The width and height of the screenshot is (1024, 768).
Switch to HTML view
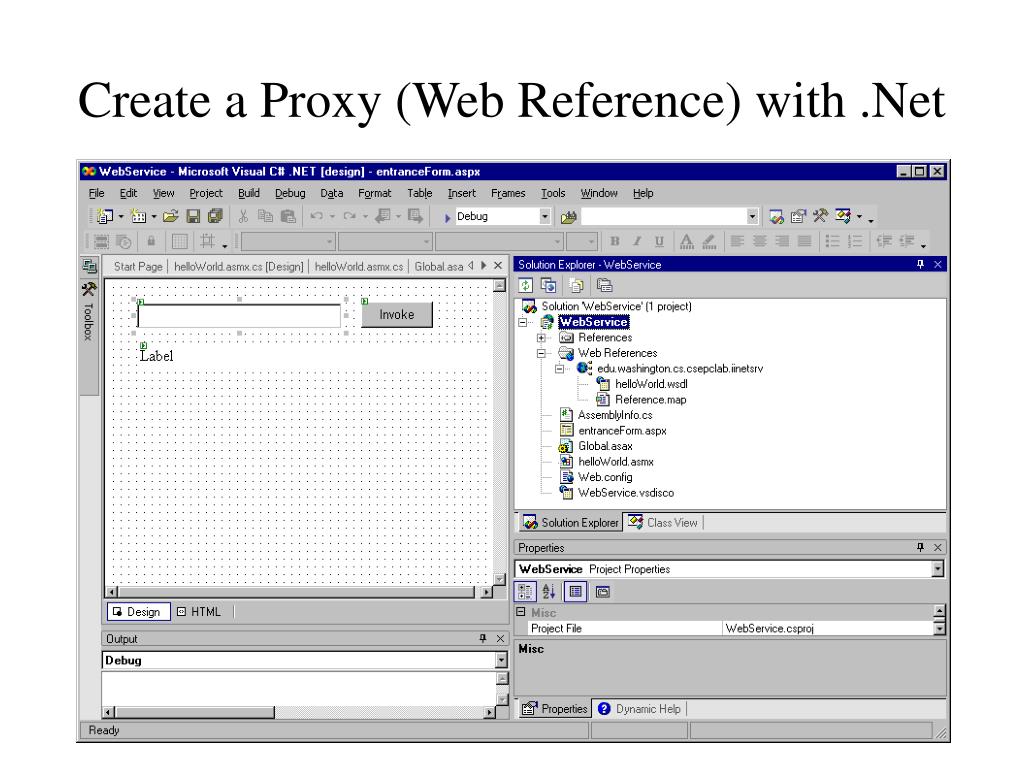tap(200, 612)
